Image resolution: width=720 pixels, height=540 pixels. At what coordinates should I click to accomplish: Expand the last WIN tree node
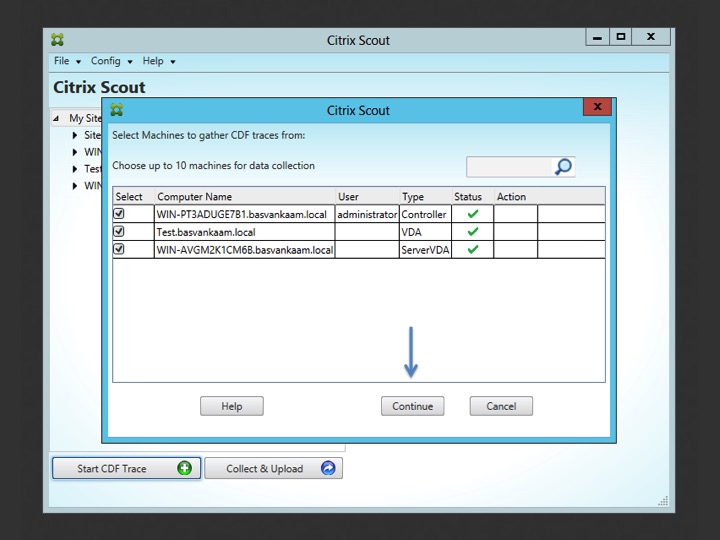[75, 186]
